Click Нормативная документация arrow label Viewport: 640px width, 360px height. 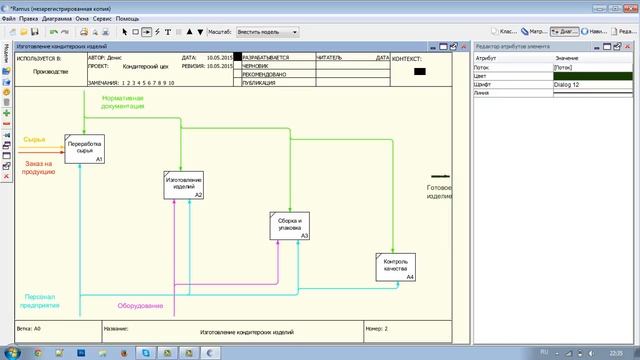click(x=122, y=102)
